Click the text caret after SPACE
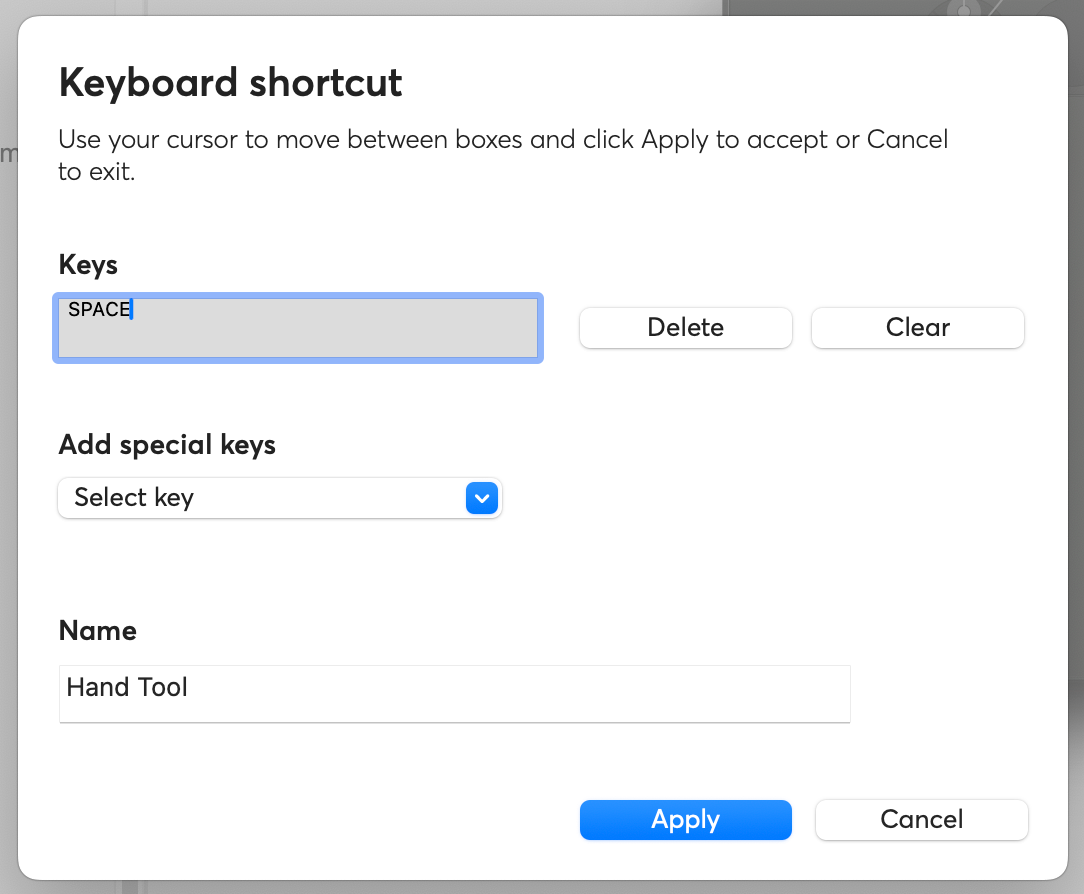1084x894 pixels. (x=131, y=309)
